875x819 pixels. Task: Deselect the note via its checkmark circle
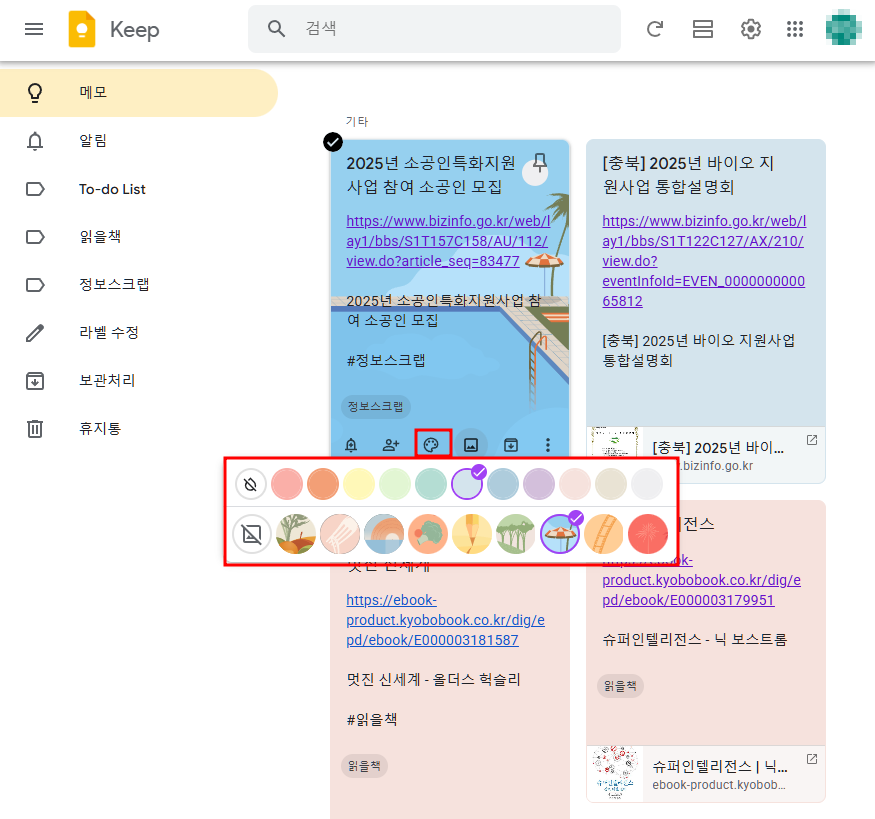(333, 142)
